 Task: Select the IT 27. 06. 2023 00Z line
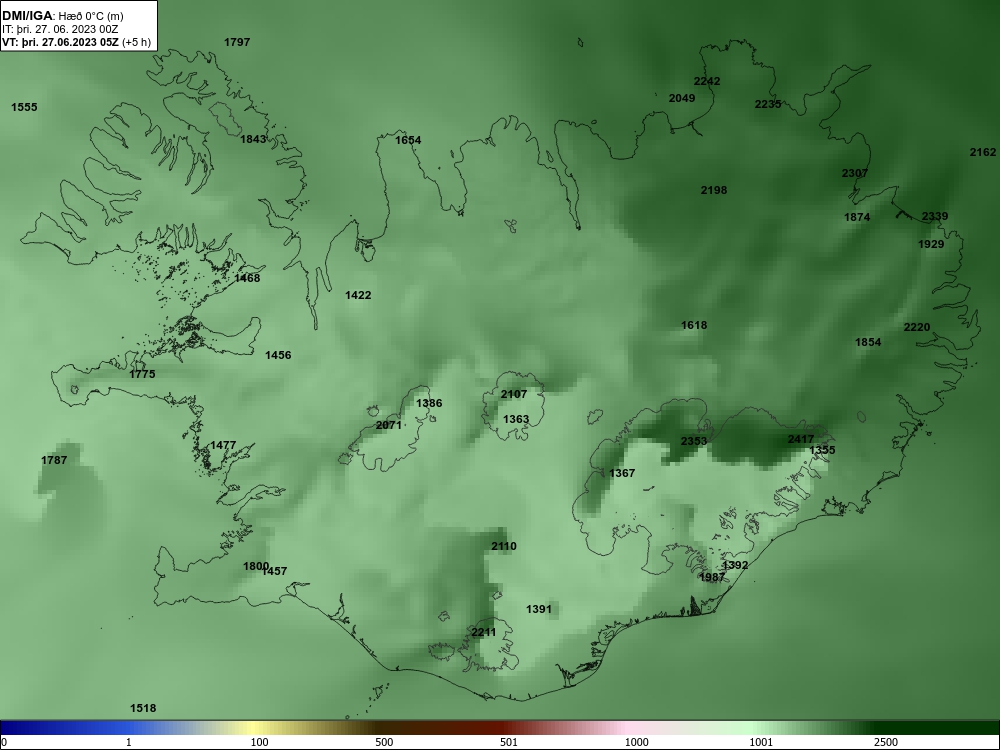(60, 29)
